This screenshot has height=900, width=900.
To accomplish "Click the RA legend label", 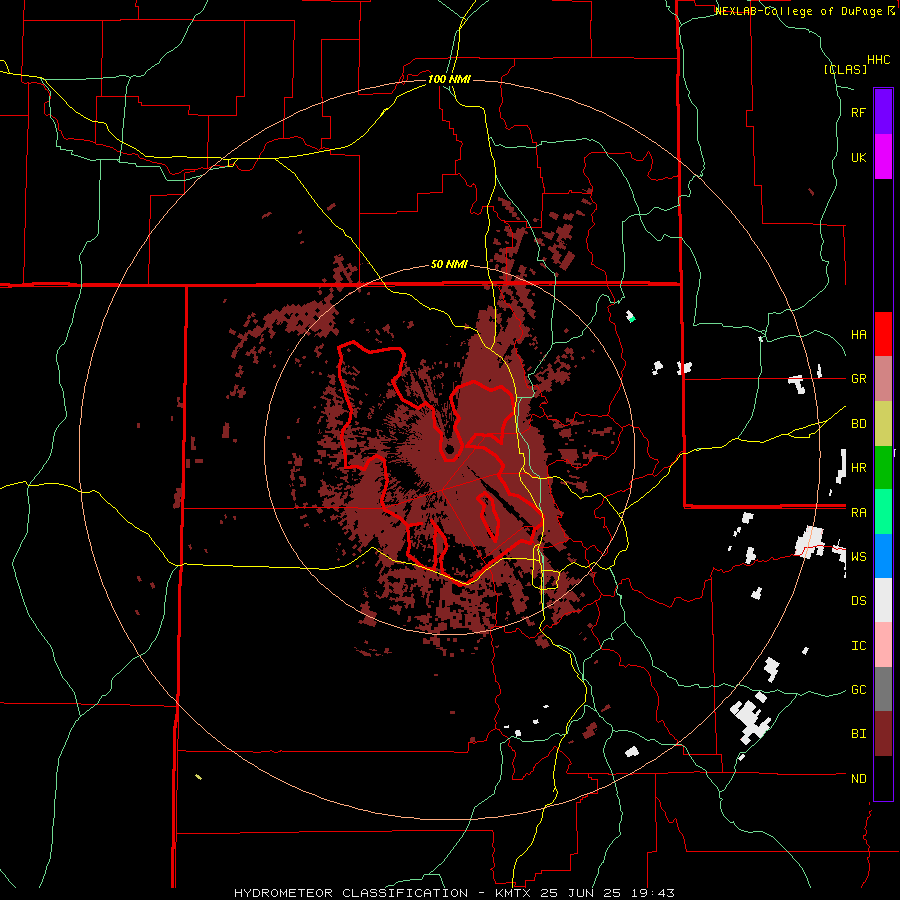I will tap(858, 513).
